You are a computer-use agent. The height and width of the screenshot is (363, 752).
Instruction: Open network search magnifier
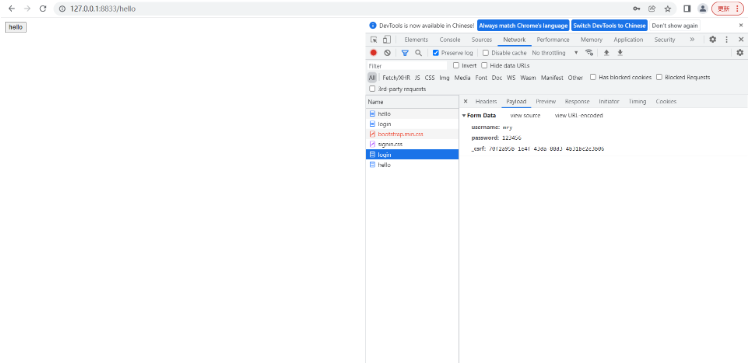coord(418,53)
